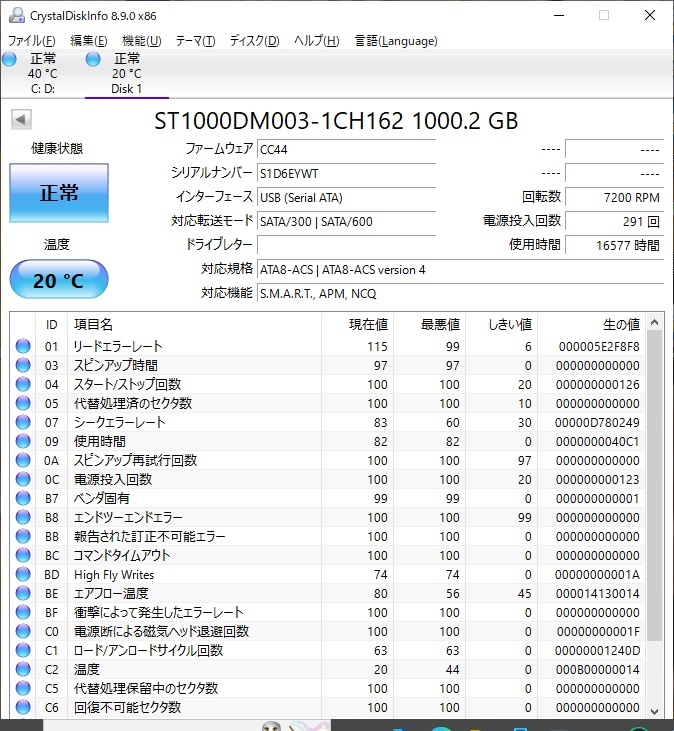Screen dimensions: 674x731
Task: Click status icon of row BC コマンドタイムアウト
Action: (23, 555)
